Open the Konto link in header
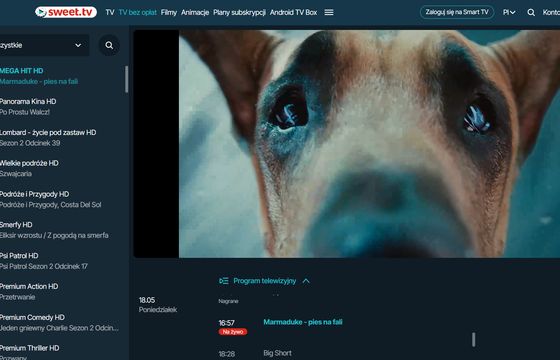The height and width of the screenshot is (360, 560). [551, 12]
